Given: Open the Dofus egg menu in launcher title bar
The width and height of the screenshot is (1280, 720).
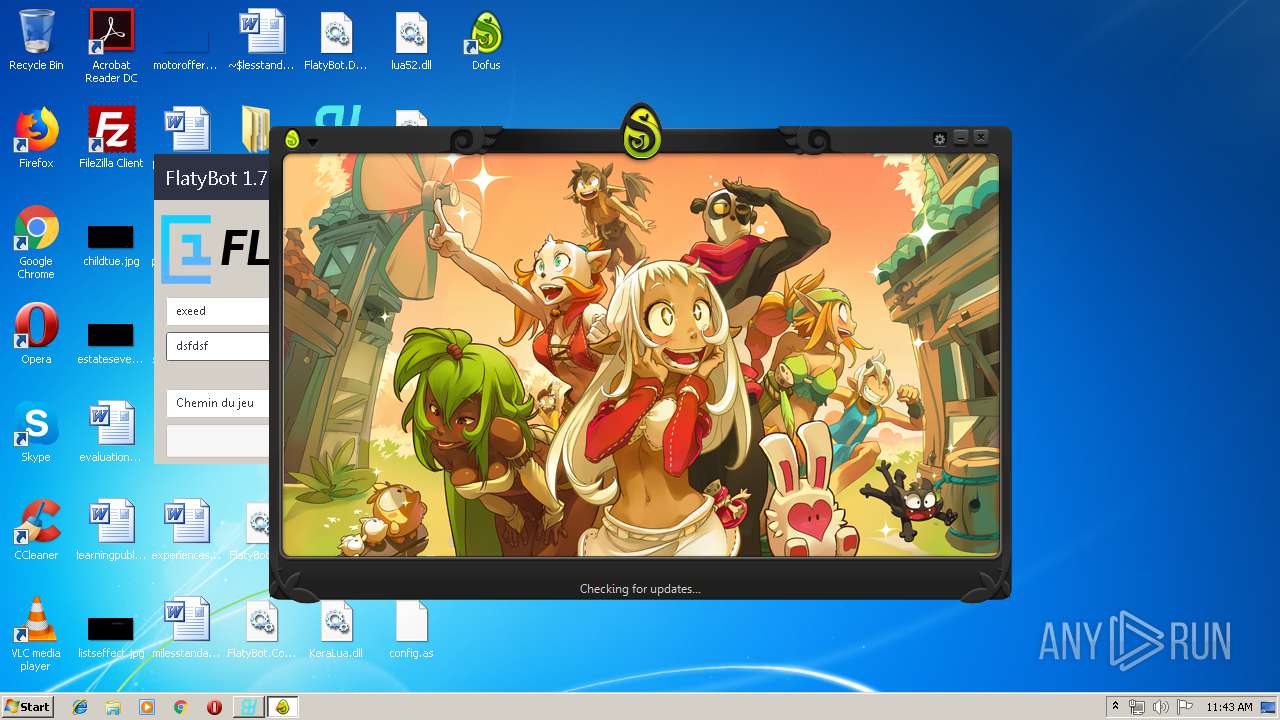Looking at the screenshot, I should [x=292, y=140].
